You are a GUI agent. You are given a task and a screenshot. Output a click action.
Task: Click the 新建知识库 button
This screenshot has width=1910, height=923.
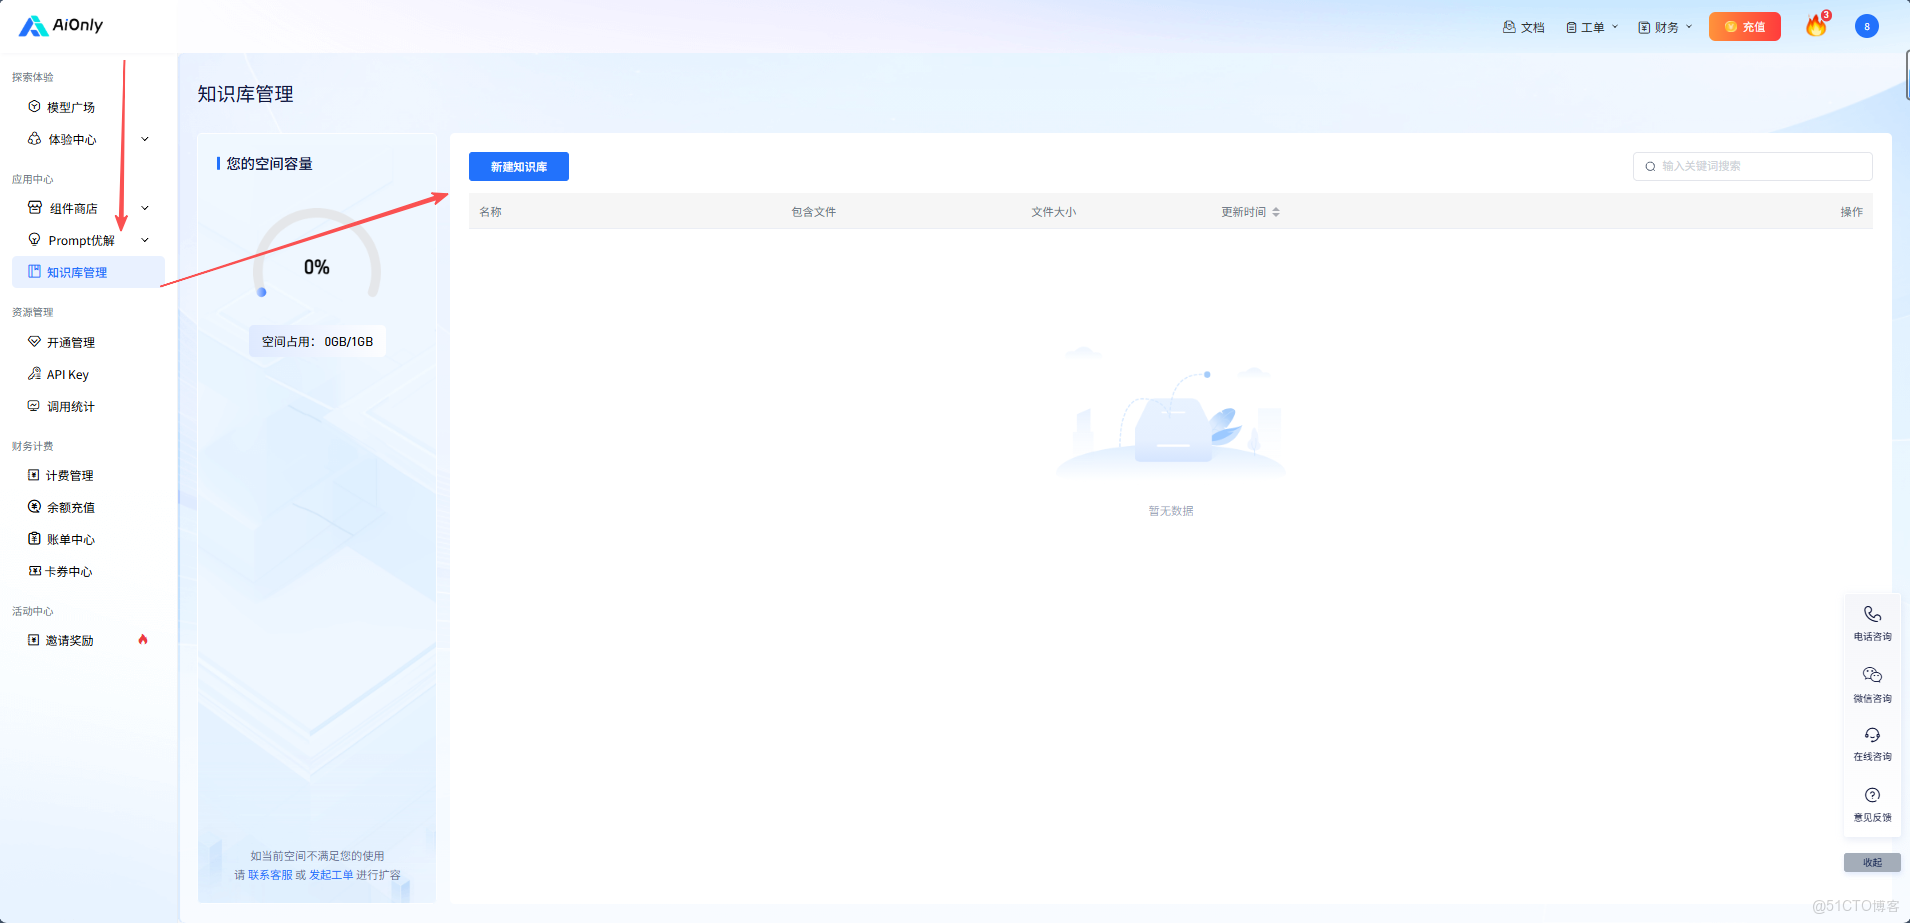click(x=519, y=167)
